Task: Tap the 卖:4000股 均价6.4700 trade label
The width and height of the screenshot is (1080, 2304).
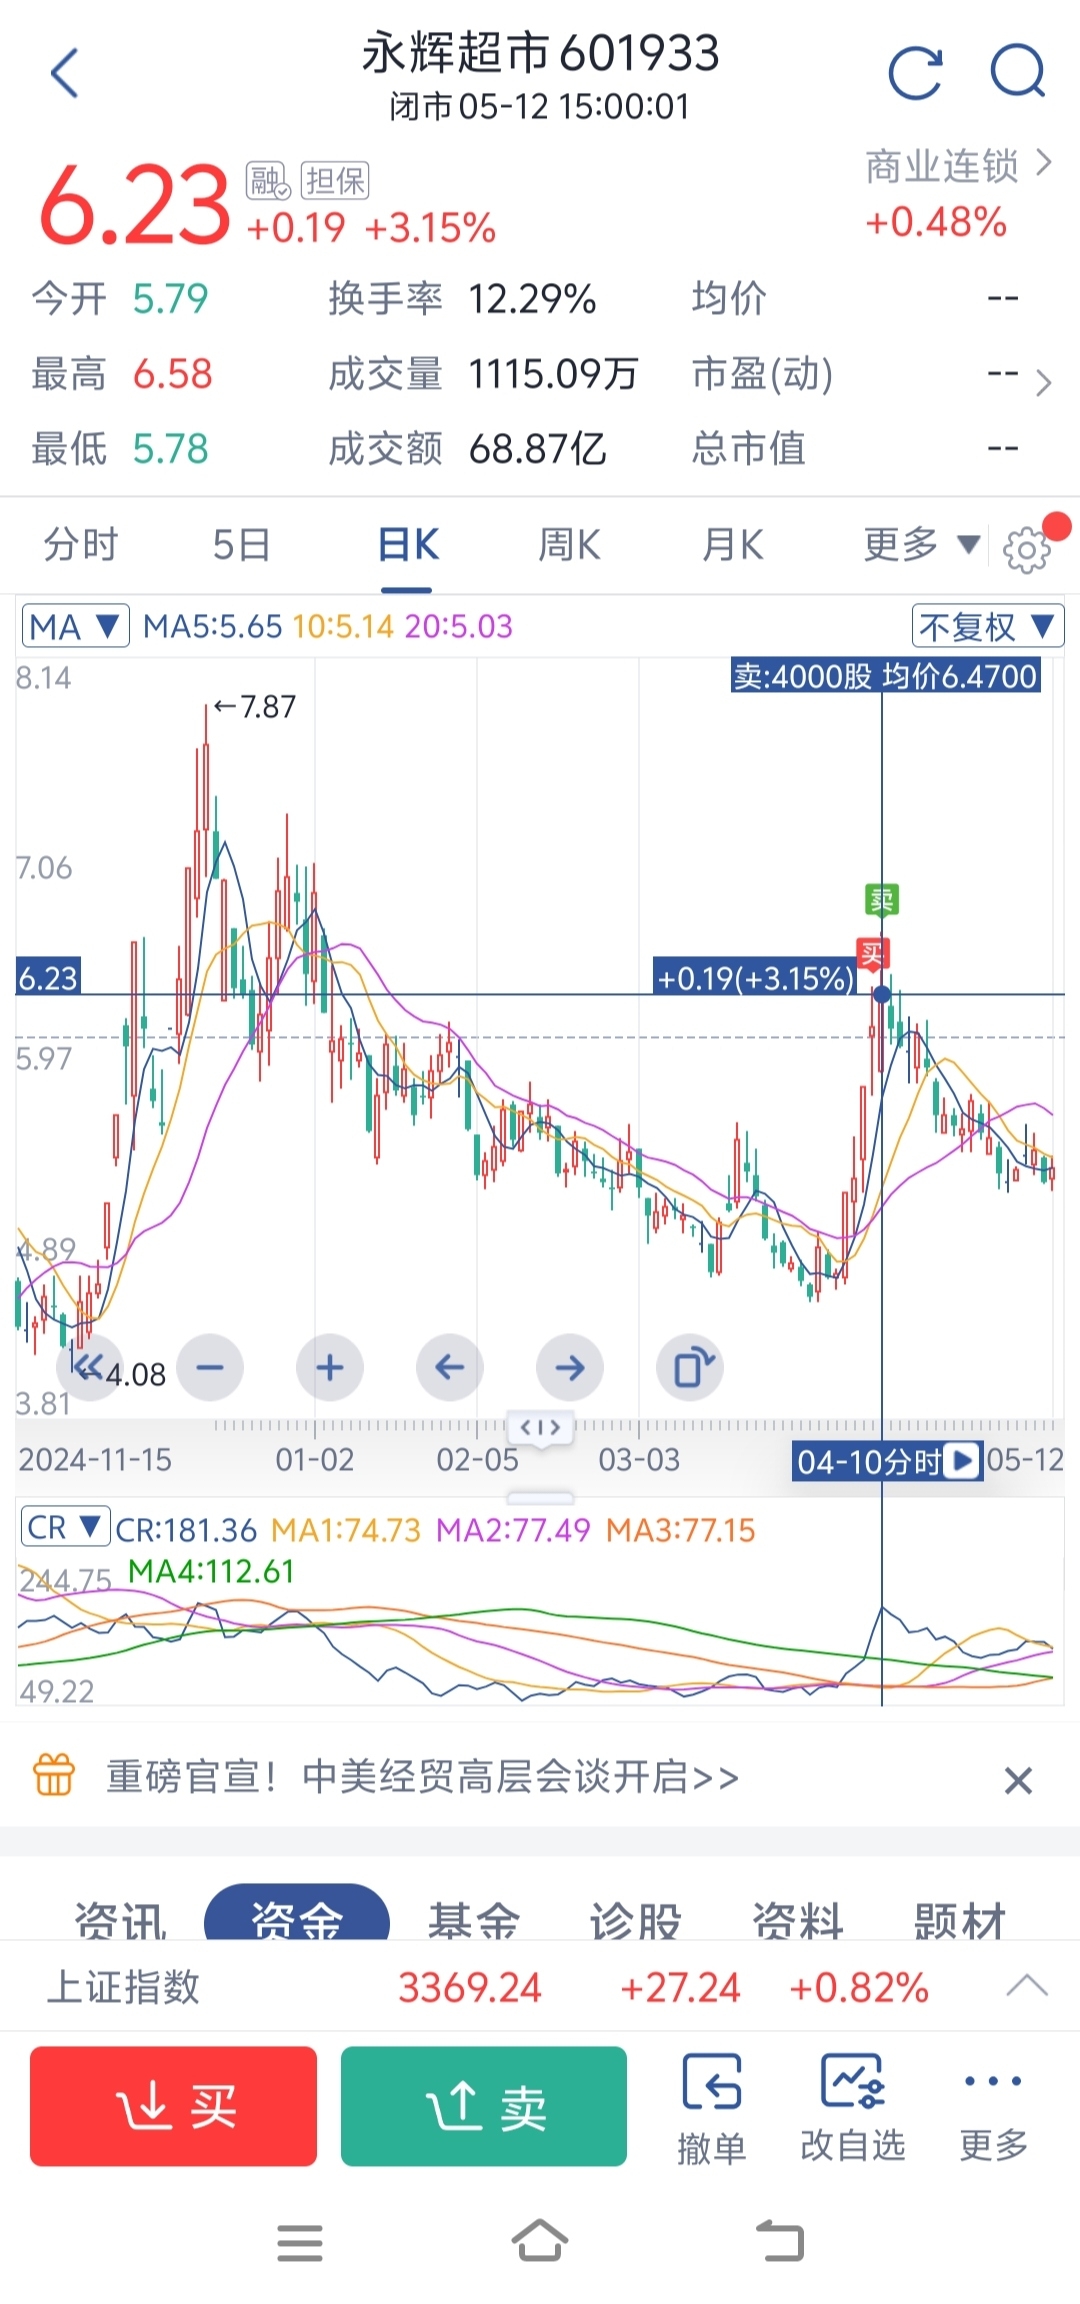Action: click(x=886, y=676)
